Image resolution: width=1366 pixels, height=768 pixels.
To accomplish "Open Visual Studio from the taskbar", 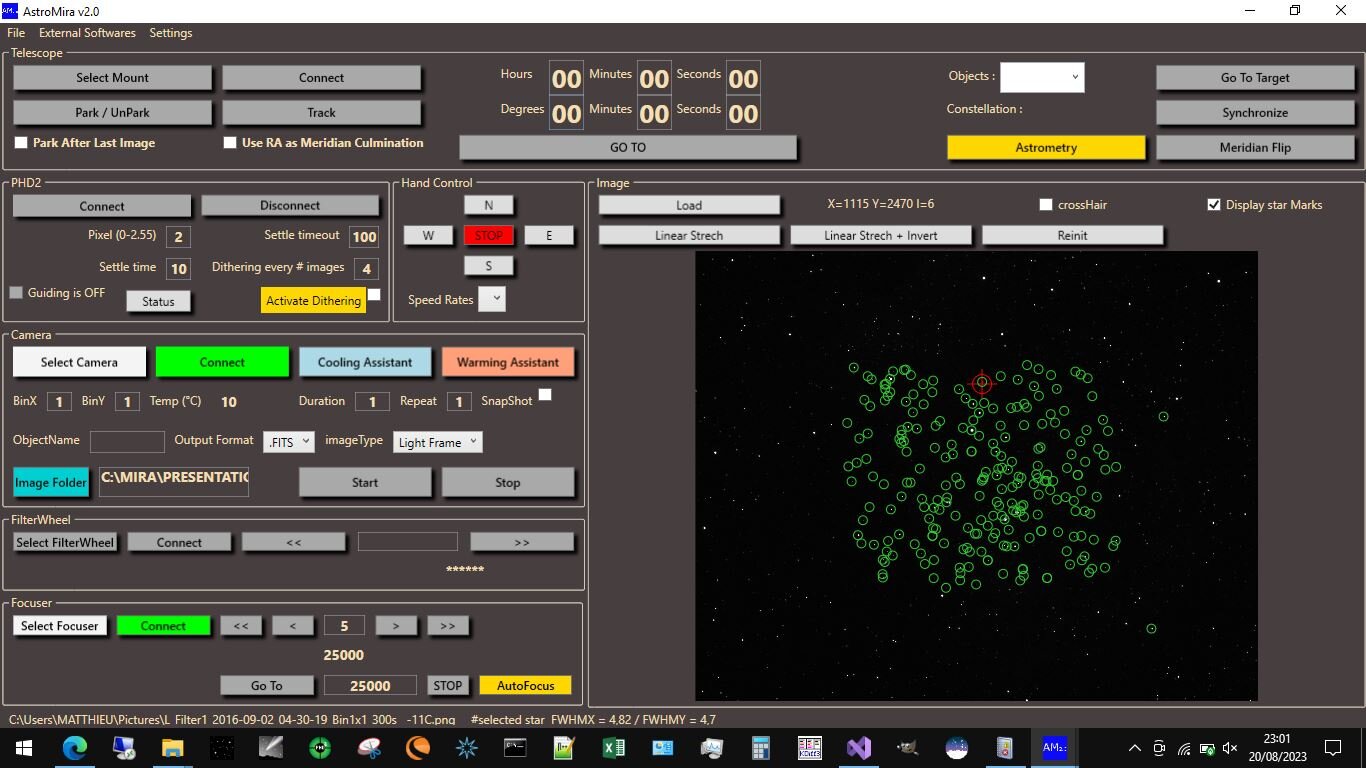I will click(x=859, y=747).
